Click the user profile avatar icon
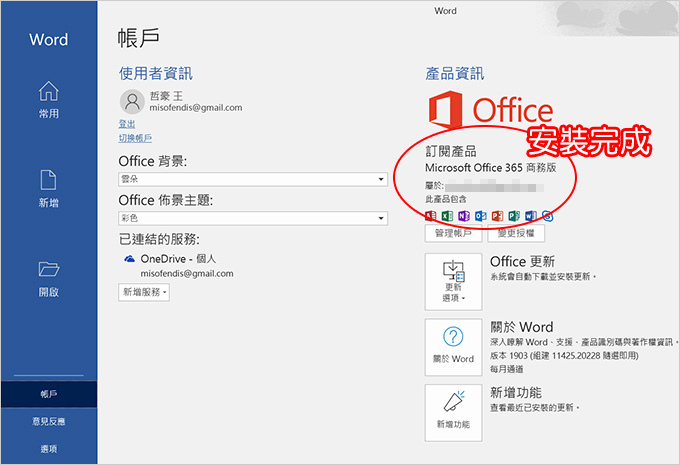 click(132, 102)
